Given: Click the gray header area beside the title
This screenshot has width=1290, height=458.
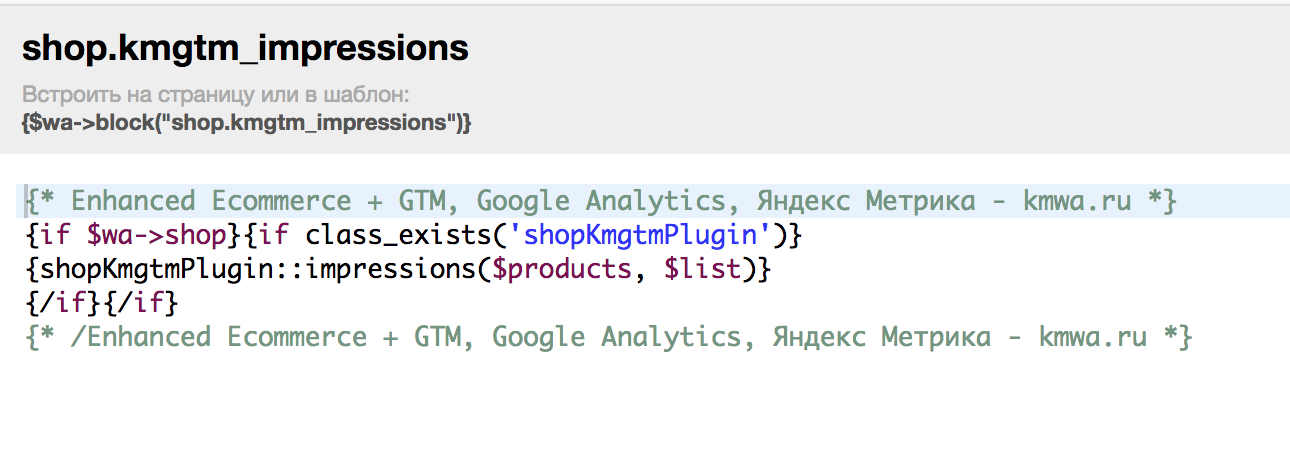Looking at the screenshot, I should coord(880,48).
